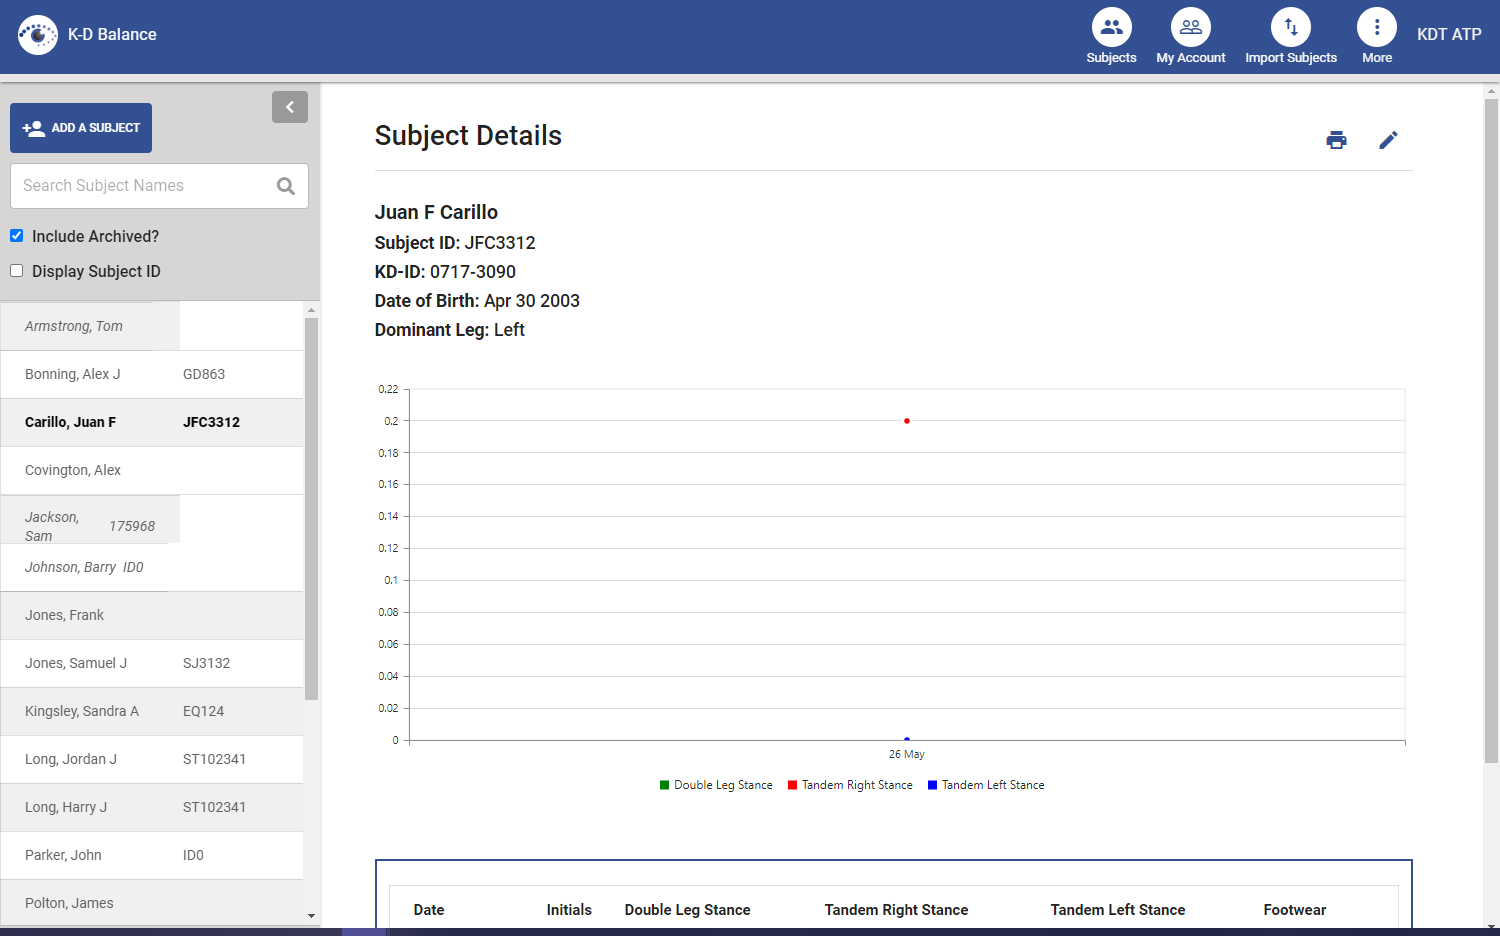Viewport: 1500px width, 936px height.
Task: Click the search magnifier icon
Action: [x=286, y=186]
